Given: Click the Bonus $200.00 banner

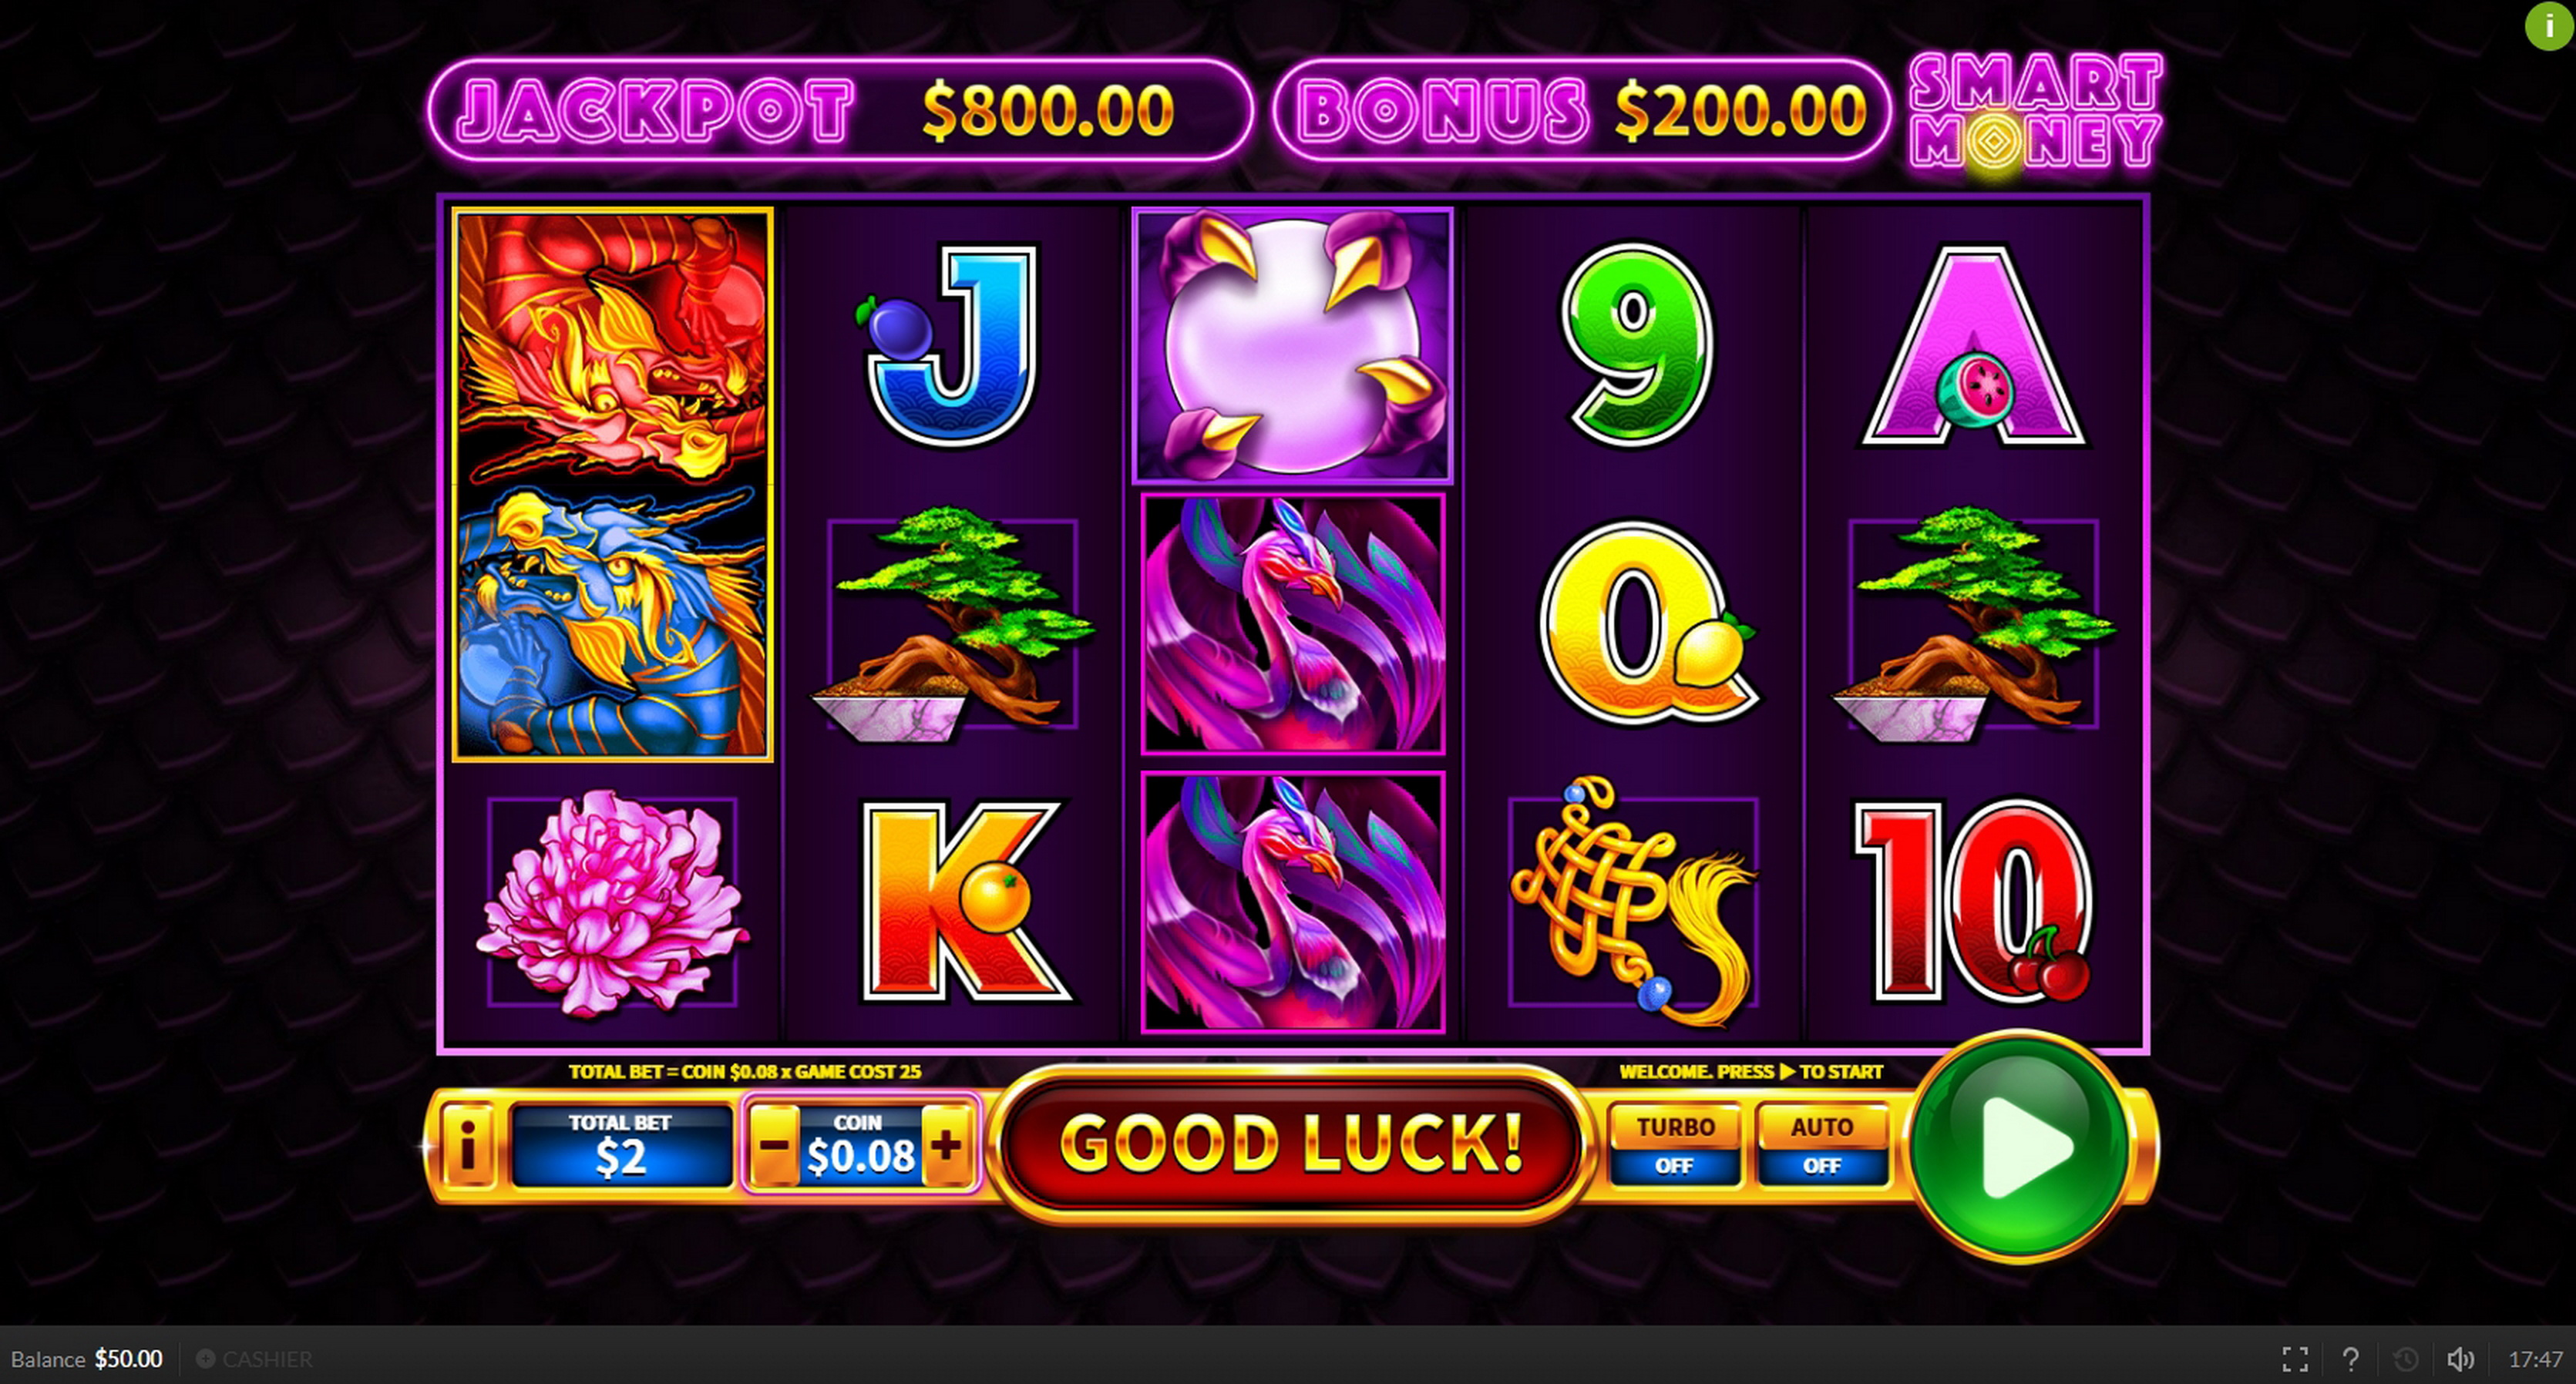Looking at the screenshot, I should pyautogui.click(x=1582, y=110).
